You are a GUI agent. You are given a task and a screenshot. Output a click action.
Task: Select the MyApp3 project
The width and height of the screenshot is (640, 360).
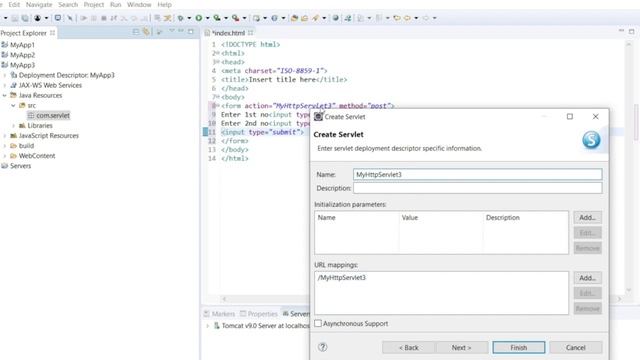[22, 65]
